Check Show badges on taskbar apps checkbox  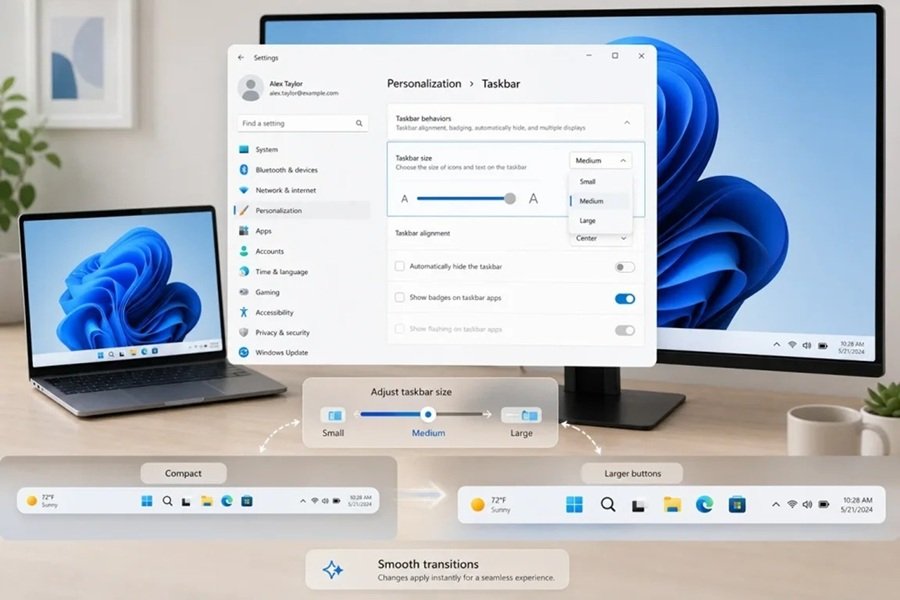pos(399,297)
